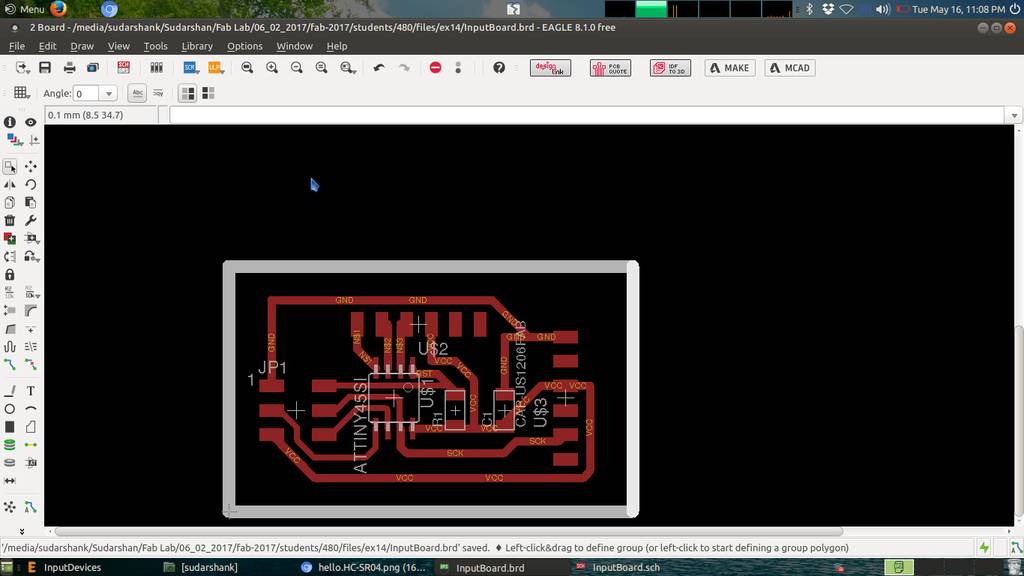The width and height of the screenshot is (1024, 576).
Task: Select the Meander tool
Action: click(x=10, y=347)
